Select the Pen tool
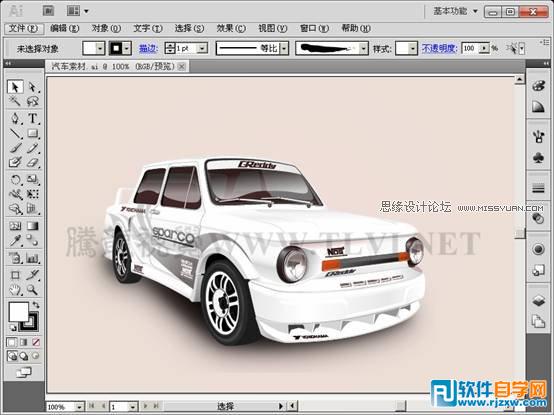Viewport: 554px width, 415px height. tap(15, 118)
